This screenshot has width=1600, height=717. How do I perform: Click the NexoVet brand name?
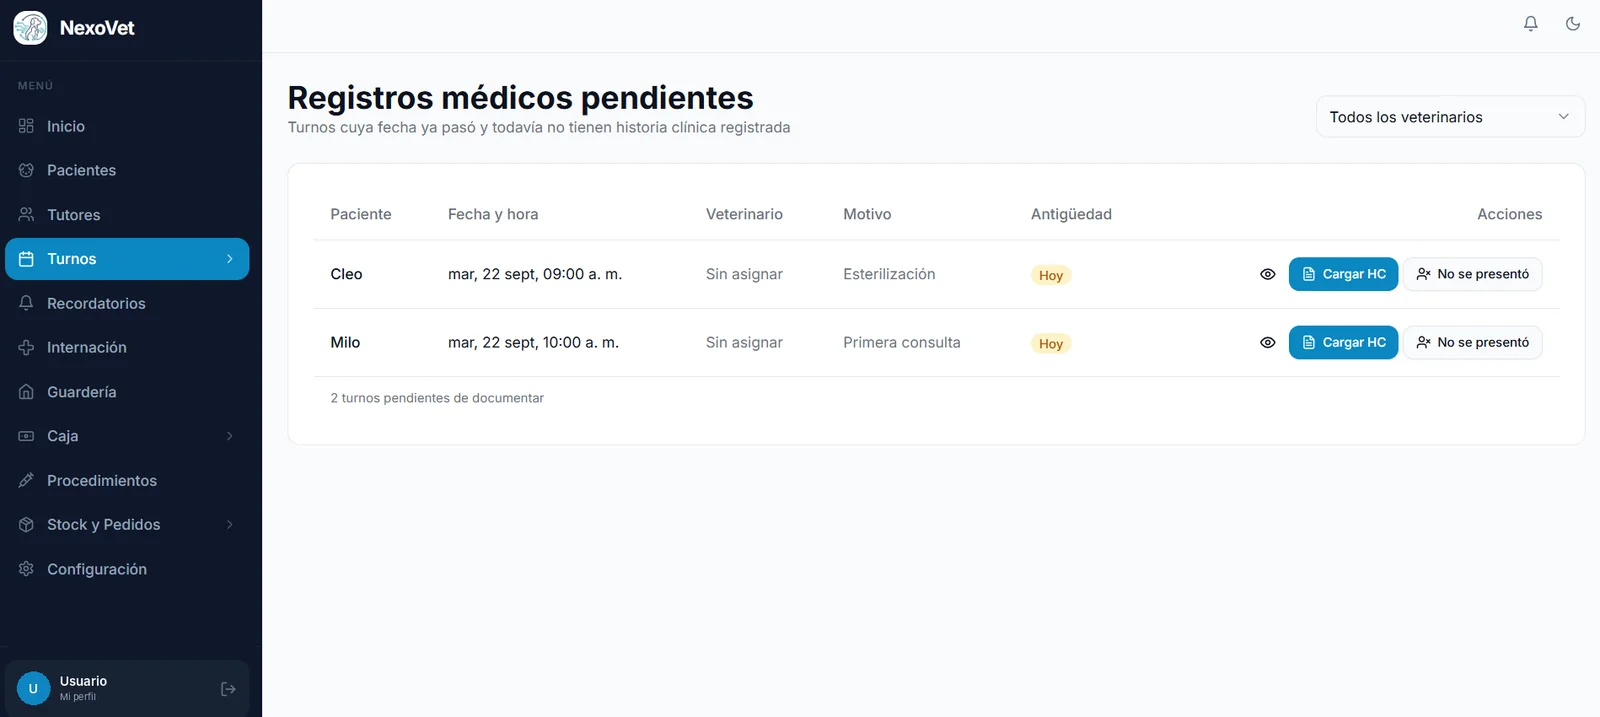tap(97, 28)
